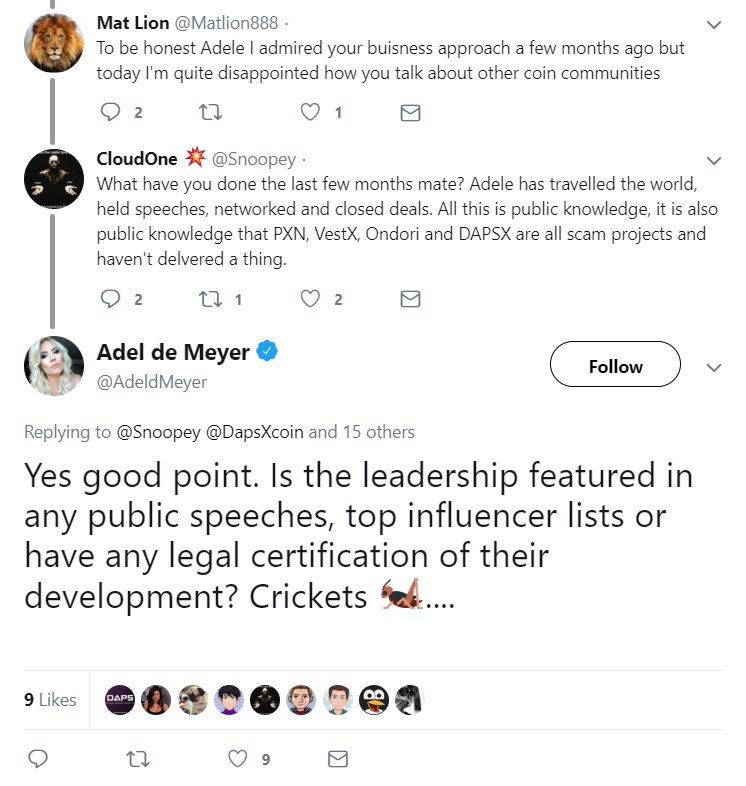The image size is (746, 786).
Task: Open more options for Mat Lion's tweet
Action: tap(714, 24)
